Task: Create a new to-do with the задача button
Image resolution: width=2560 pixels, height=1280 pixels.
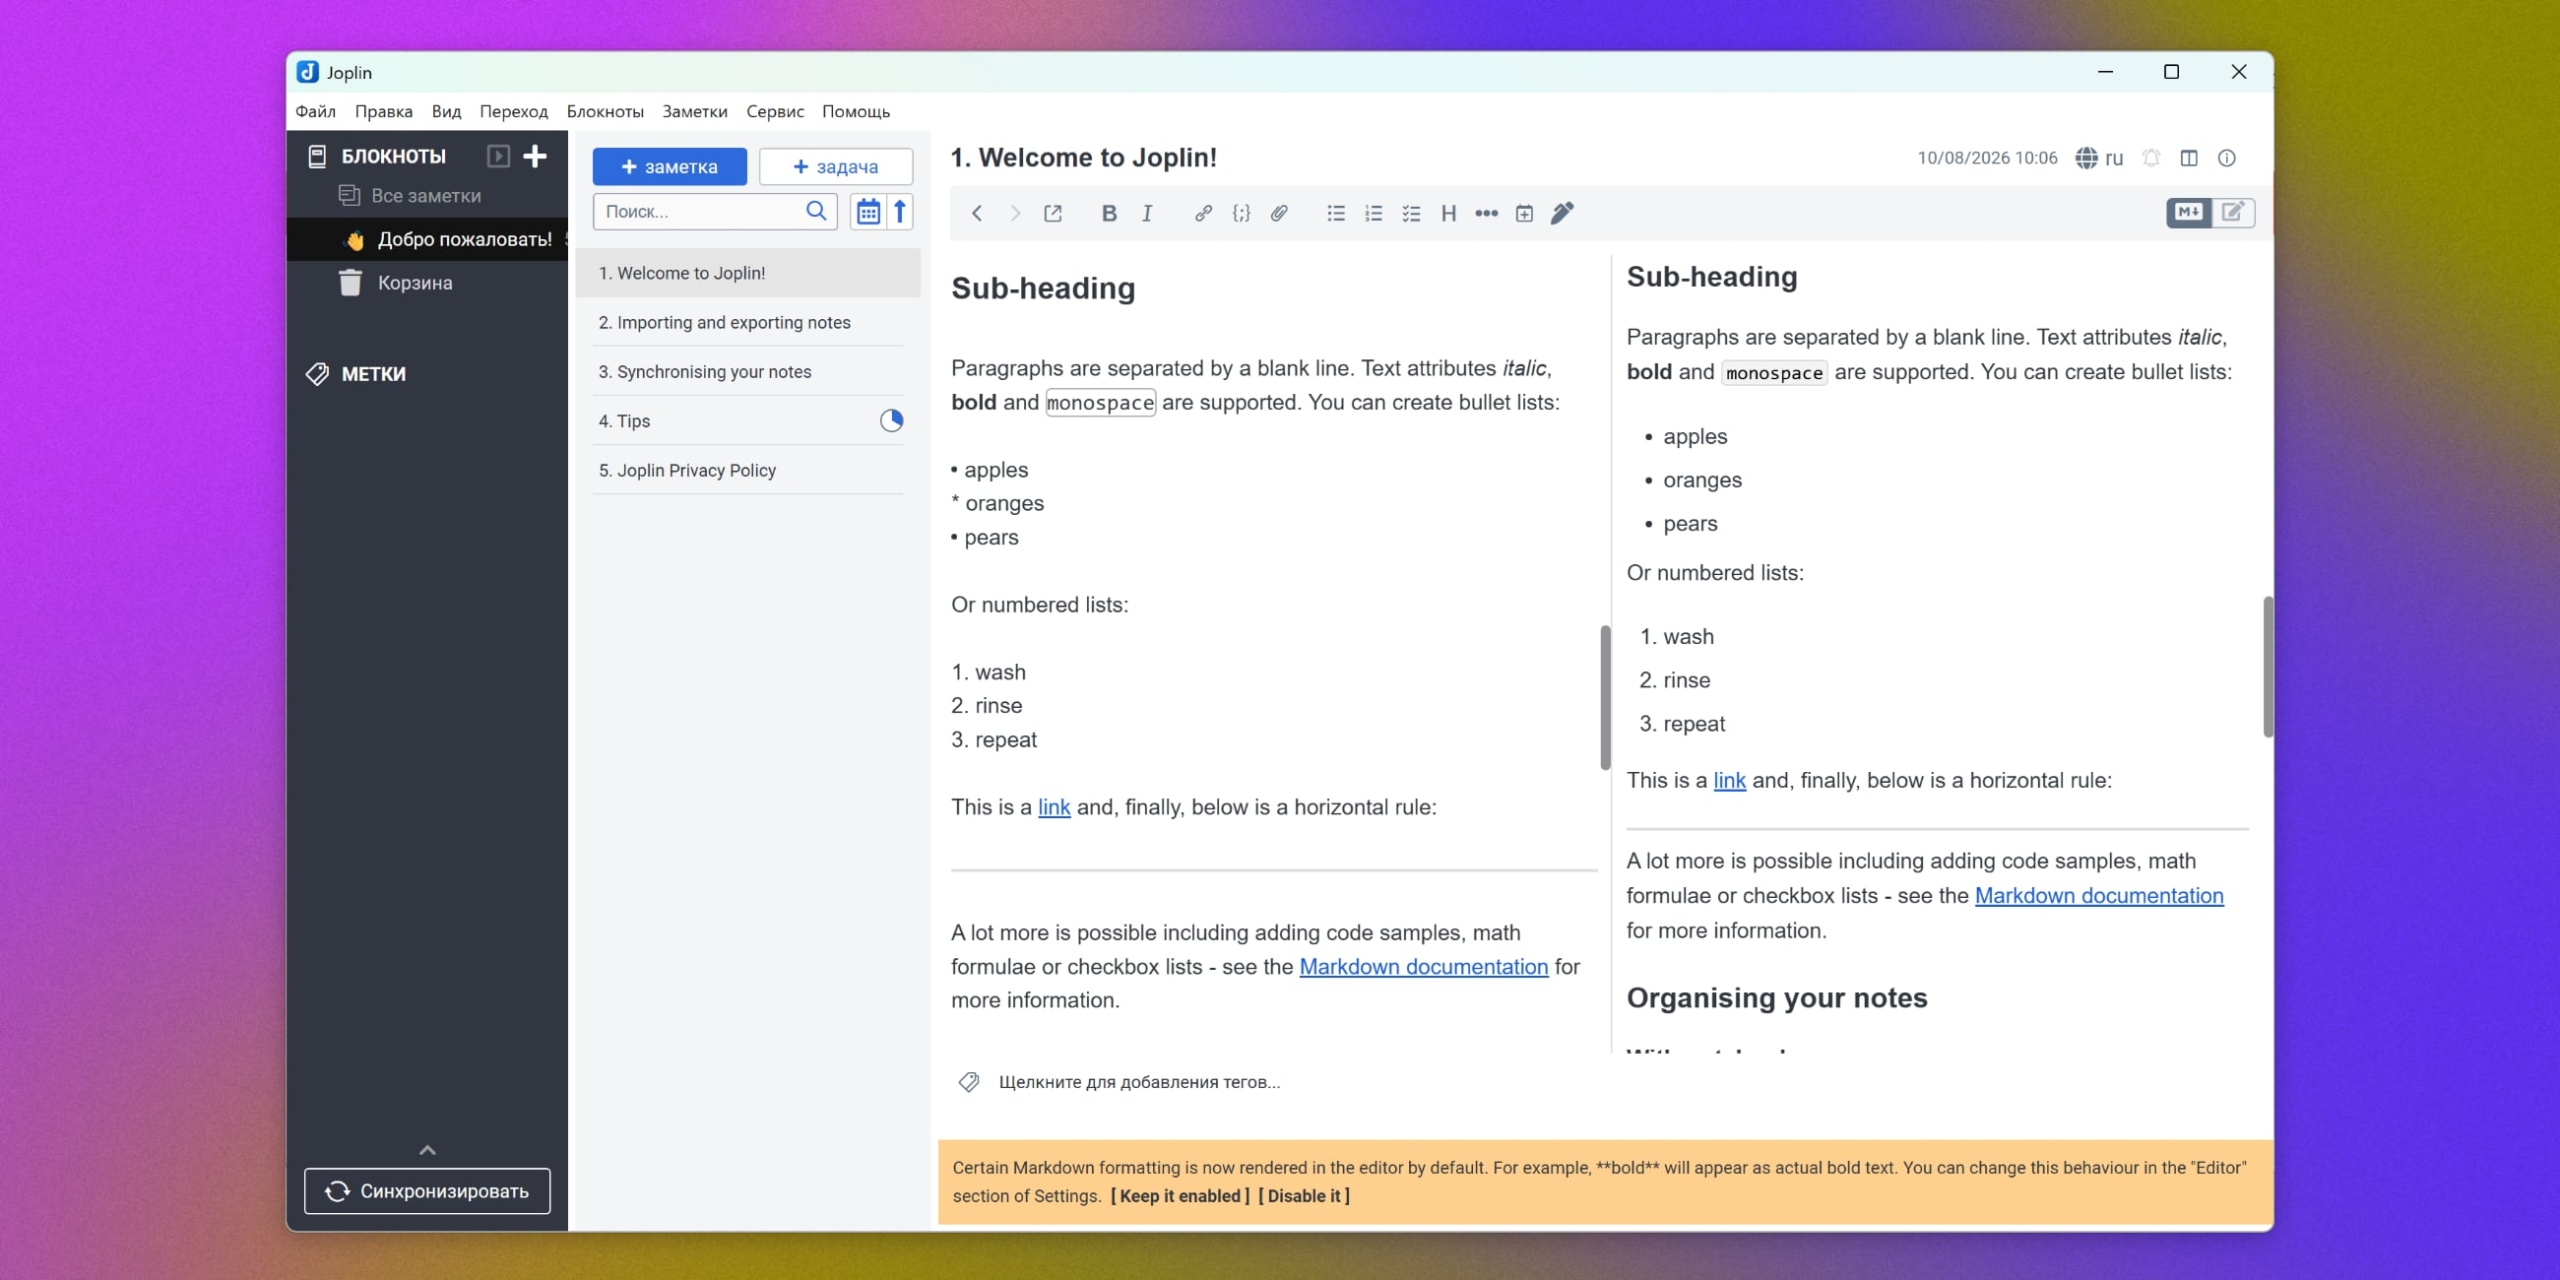Action: click(x=836, y=167)
